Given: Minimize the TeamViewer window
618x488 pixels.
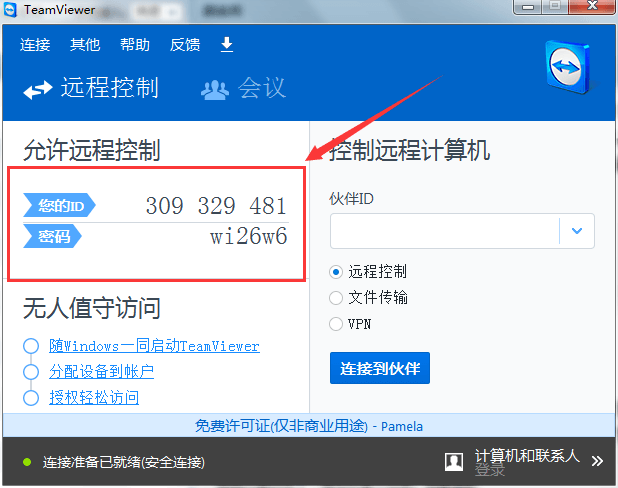Looking at the screenshot, I should click(528, 6).
